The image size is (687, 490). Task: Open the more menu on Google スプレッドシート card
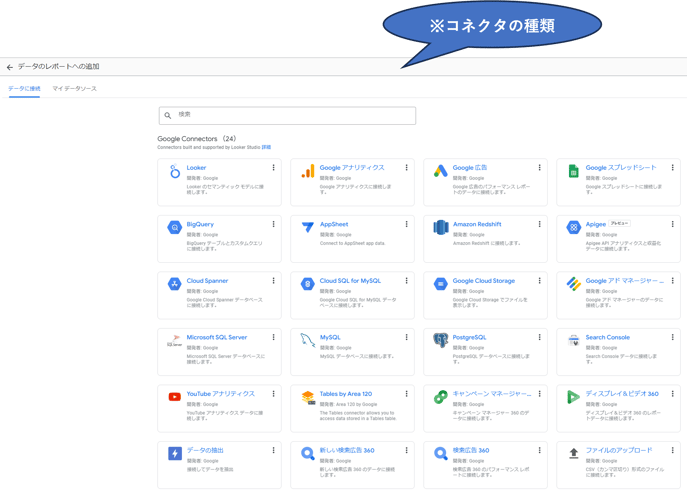(x=673, y=167)
